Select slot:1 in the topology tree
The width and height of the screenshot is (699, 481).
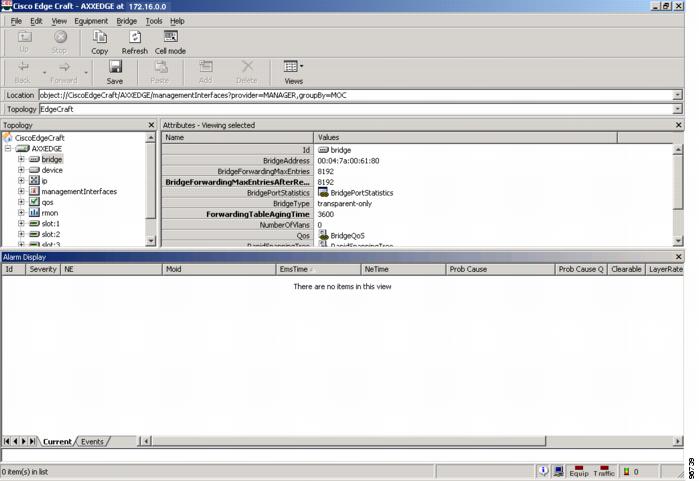click(50, 223)
